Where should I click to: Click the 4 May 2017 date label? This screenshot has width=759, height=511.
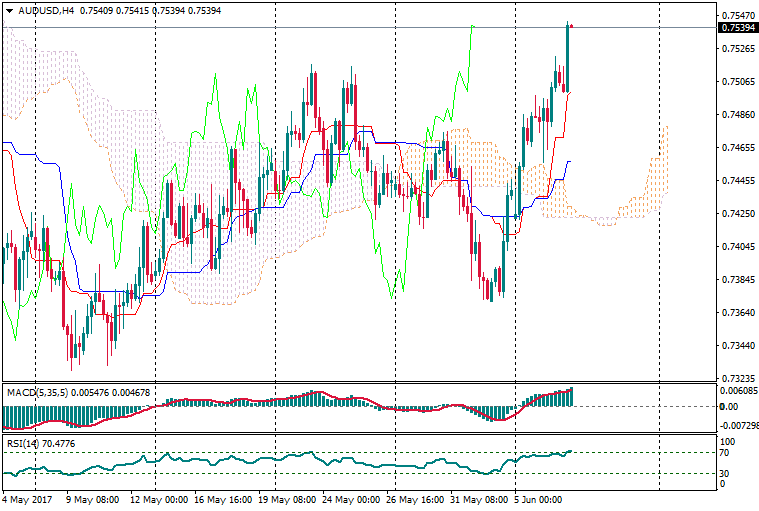[x=26, y=498]
